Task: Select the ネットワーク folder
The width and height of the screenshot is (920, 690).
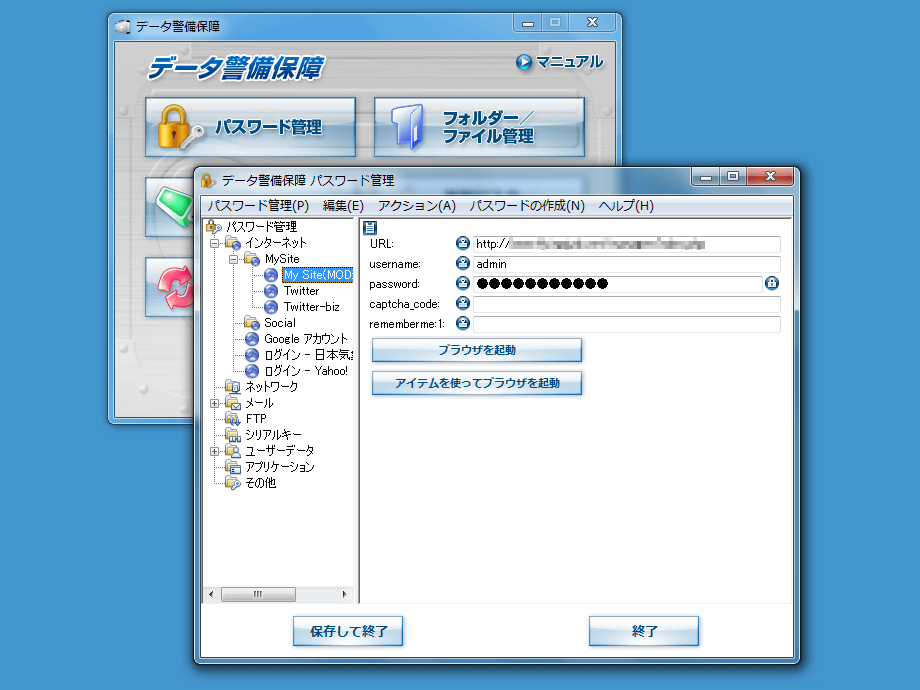Action: point(272,387)
